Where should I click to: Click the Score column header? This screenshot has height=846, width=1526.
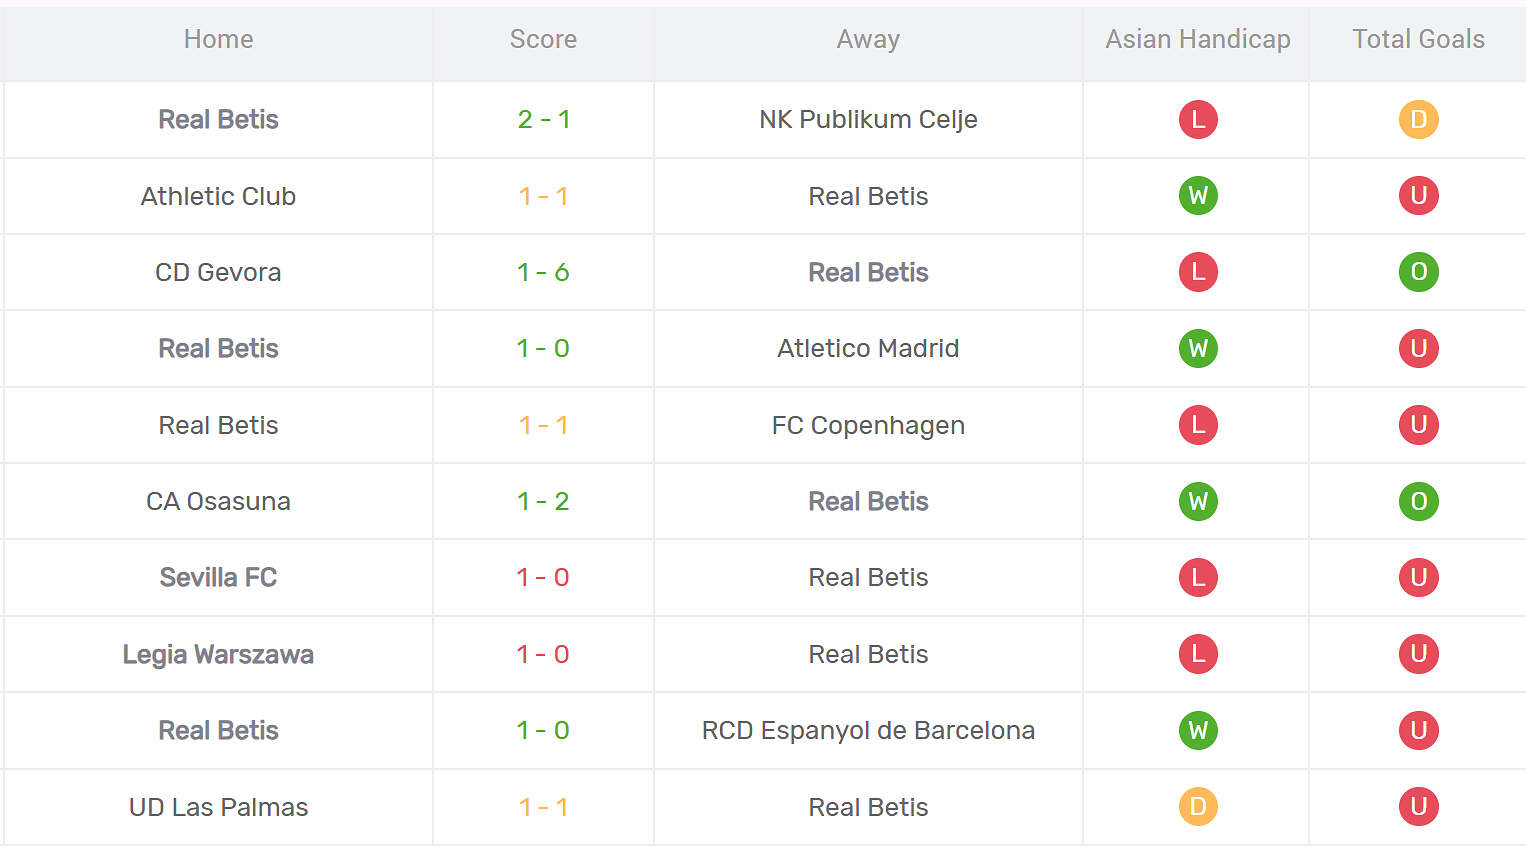543,39
